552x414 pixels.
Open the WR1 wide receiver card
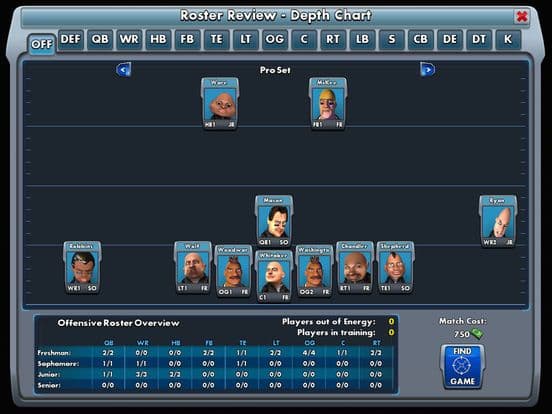click(82, 268)
